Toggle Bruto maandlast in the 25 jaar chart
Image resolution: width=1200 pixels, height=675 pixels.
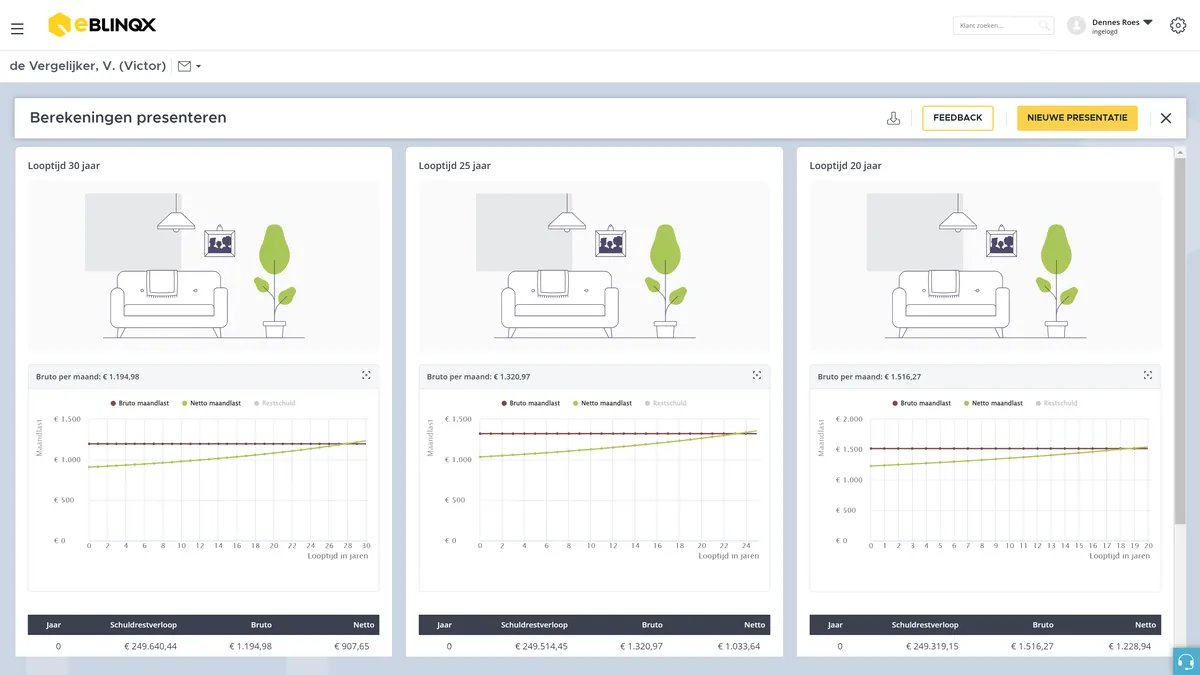(x=531, y=403)
